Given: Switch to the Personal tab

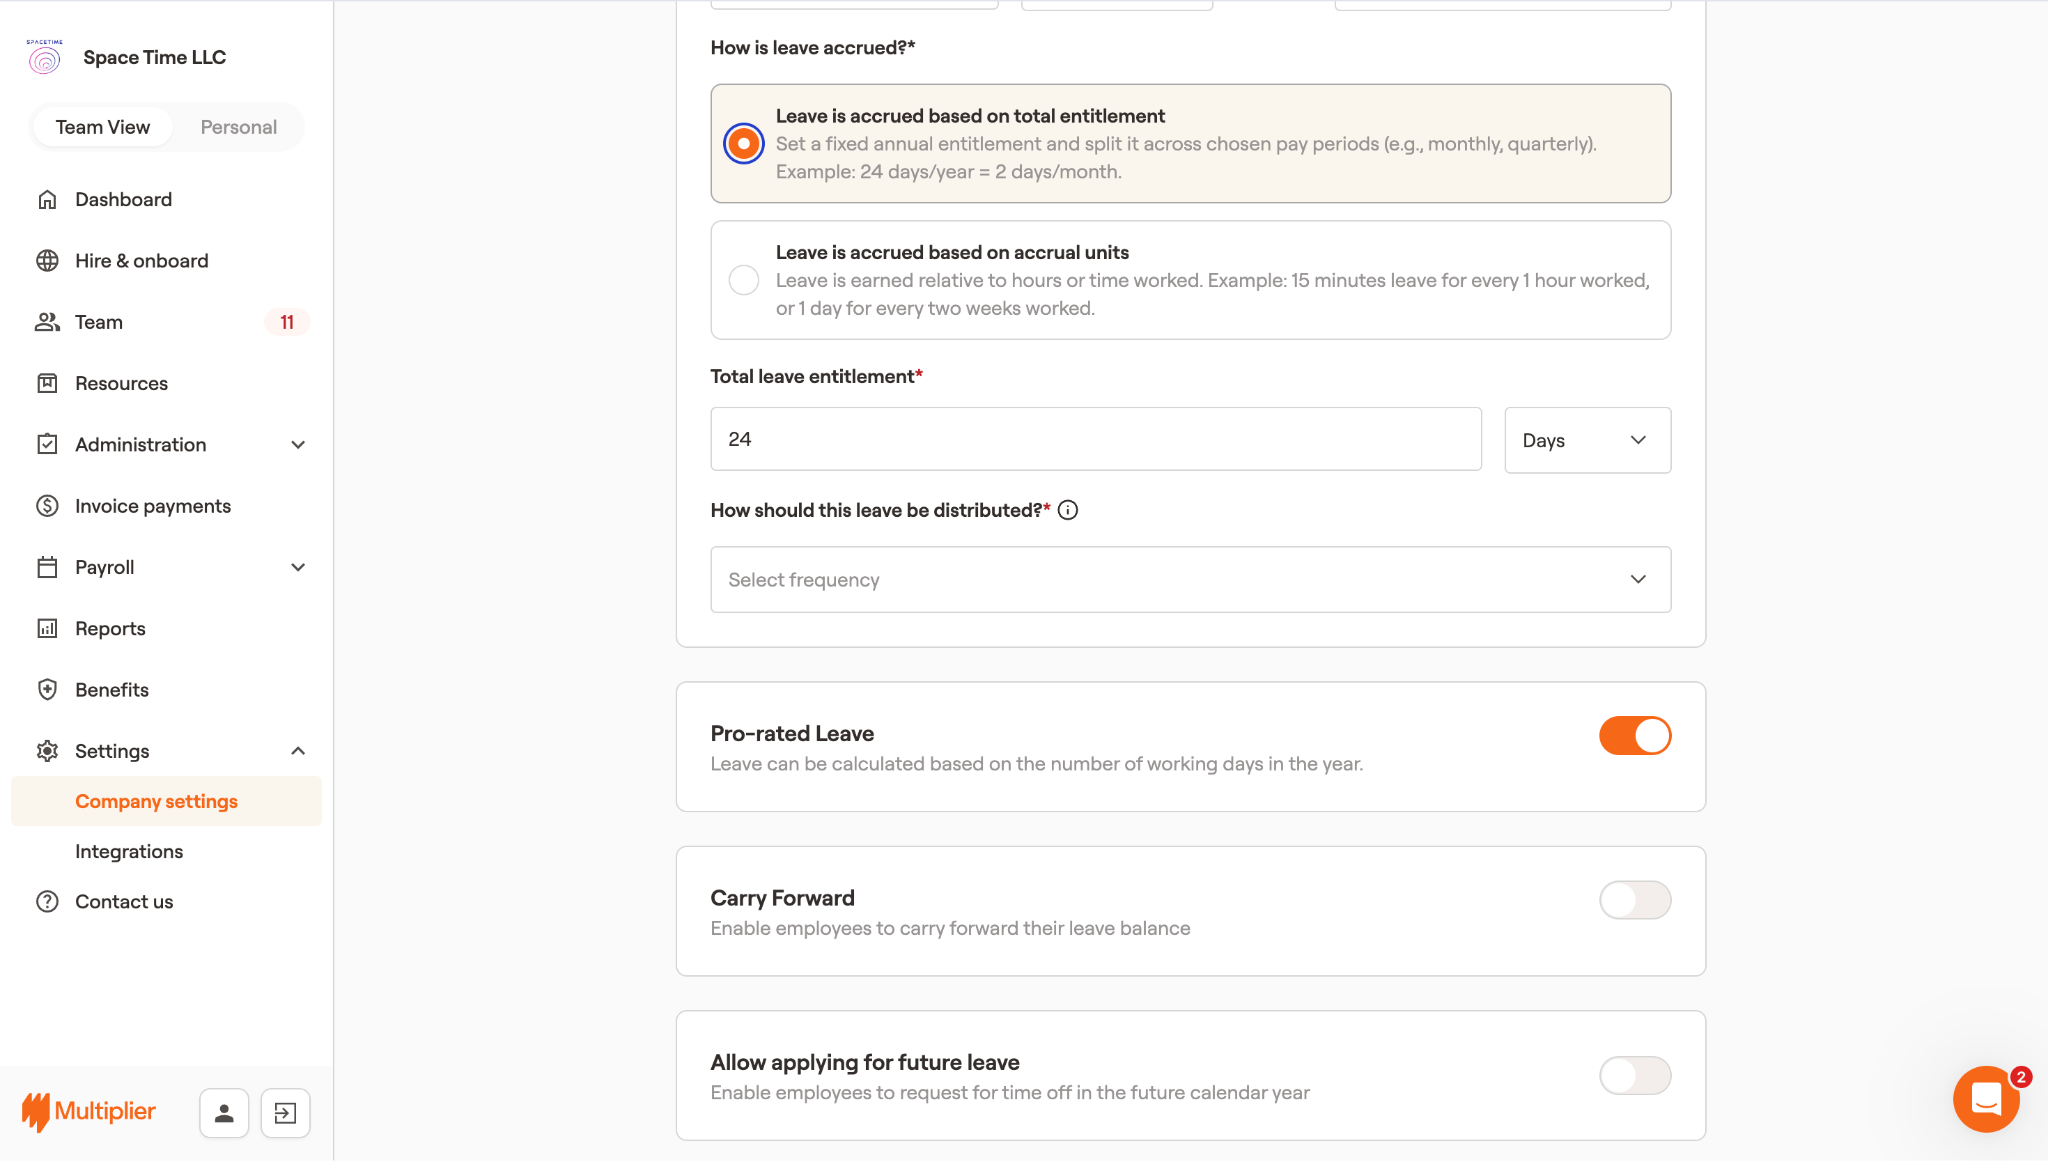Looking at the screenshot, I should 238,127.
